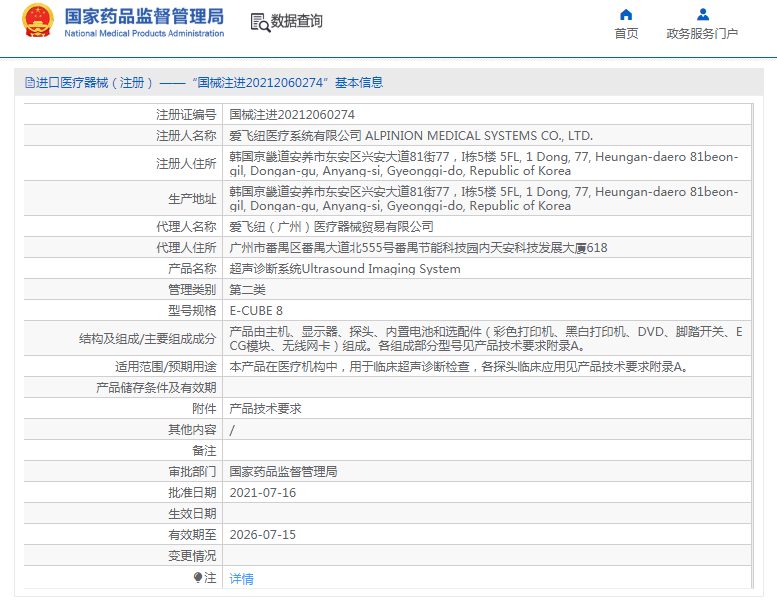This screenshot has height=602, width=777.
Task: Click 数据查询 label
Action: point(296,21)
